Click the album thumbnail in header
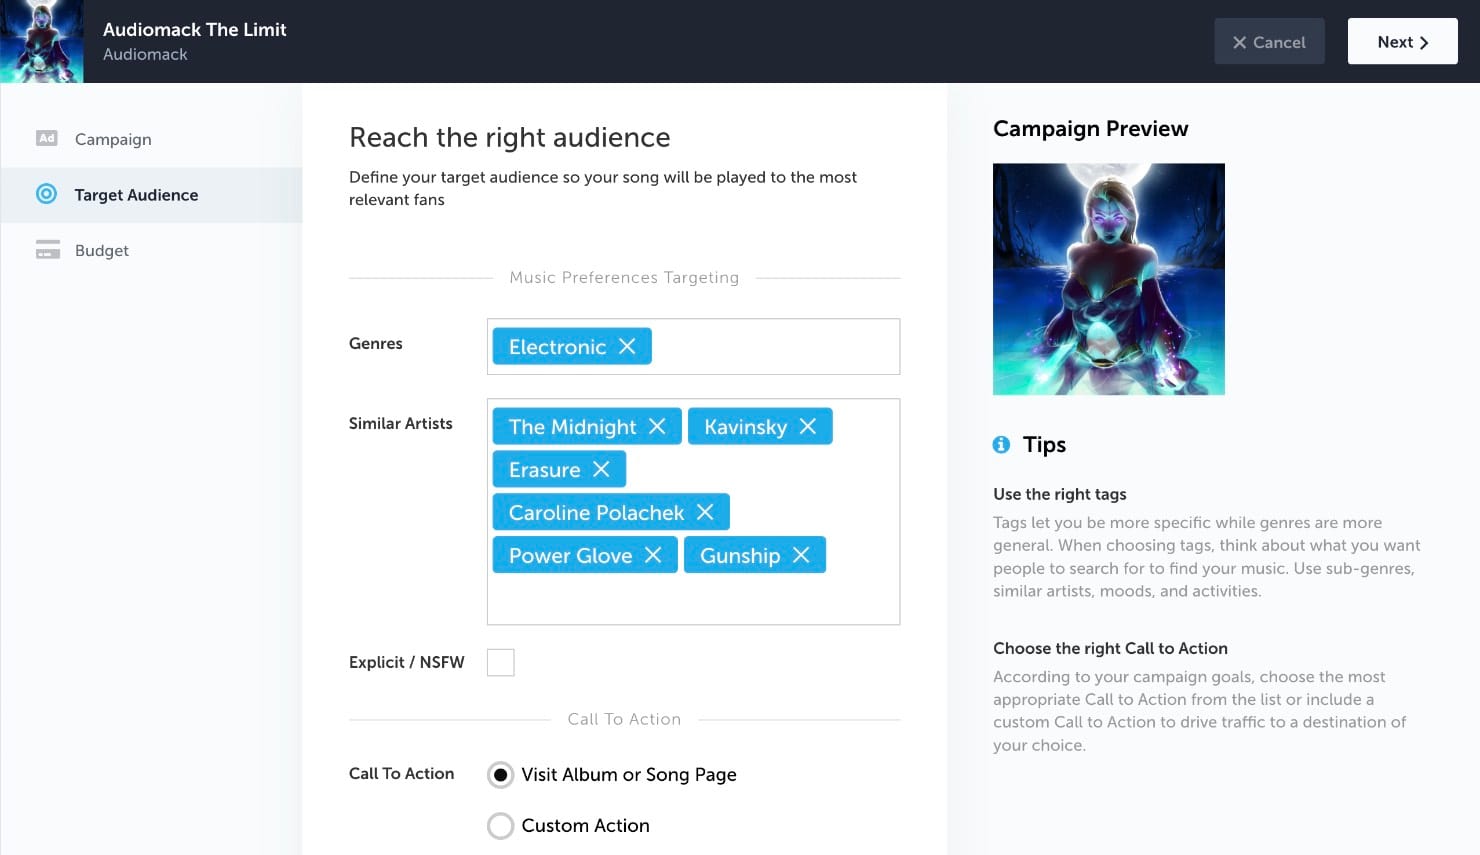Screen dimensions: 1480x855 (42, 41)
